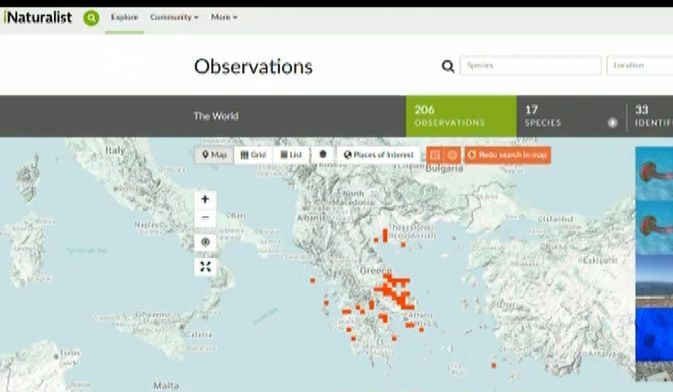Click the magnifier icon beside Species field
The width and height of the screenshot is (673, 392).
(448, 66)
